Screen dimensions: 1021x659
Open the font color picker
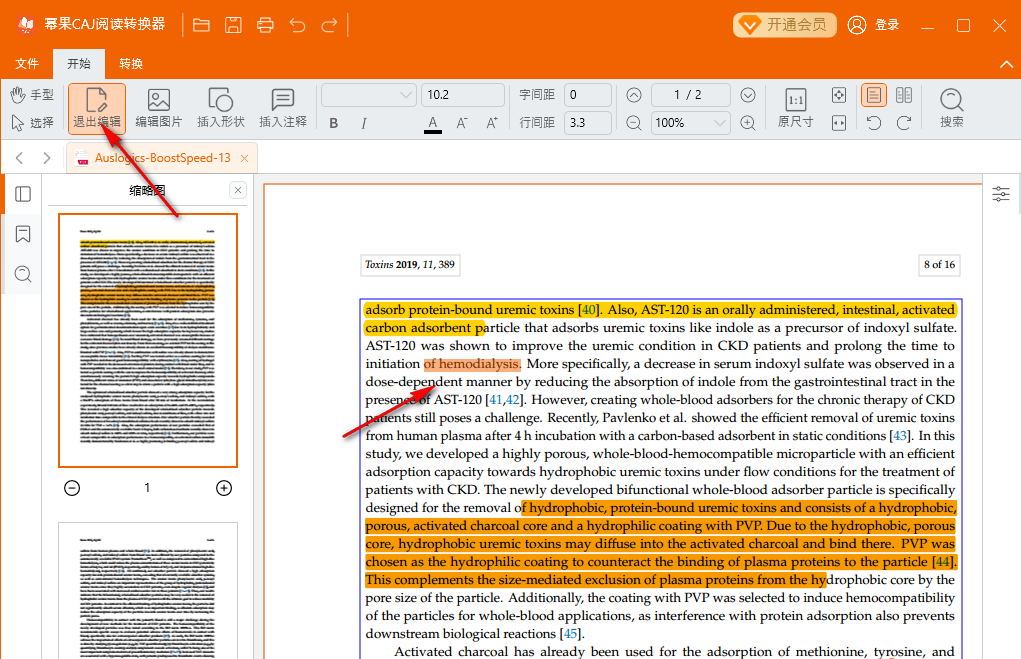433,123
